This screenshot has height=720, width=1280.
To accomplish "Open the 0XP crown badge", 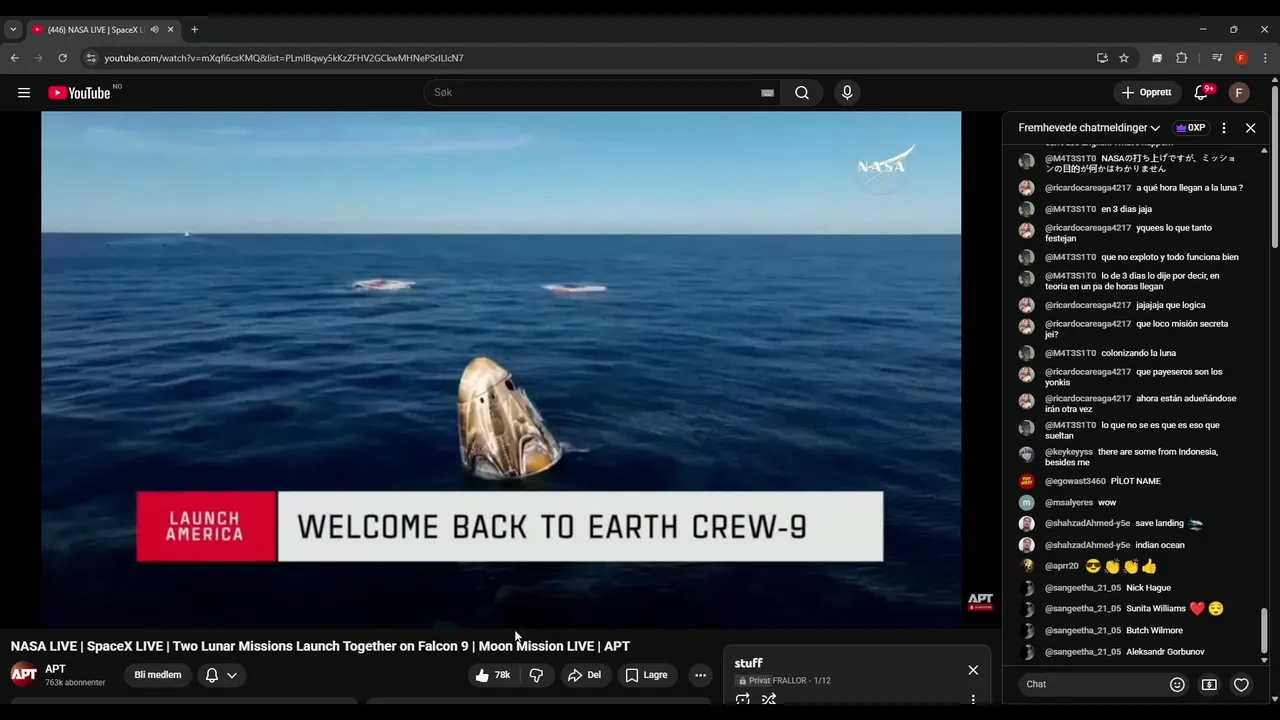I will point(1190,128).
